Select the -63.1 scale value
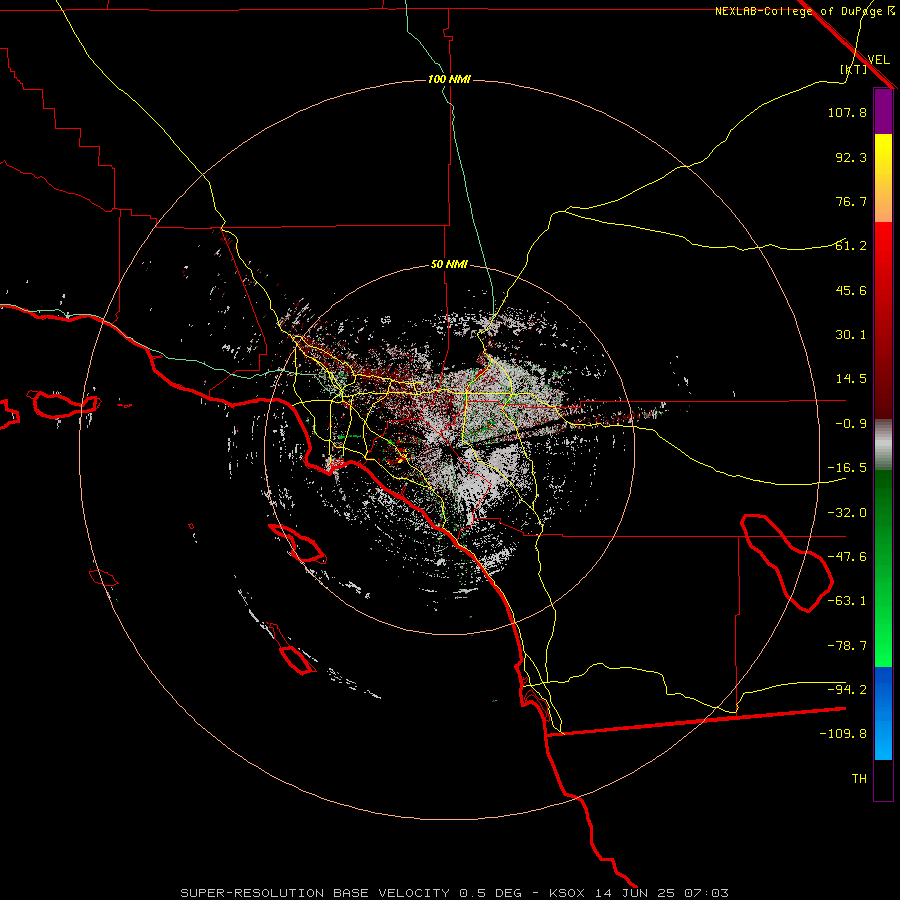This screenshot has width=900, height=900. click(847, 601)
